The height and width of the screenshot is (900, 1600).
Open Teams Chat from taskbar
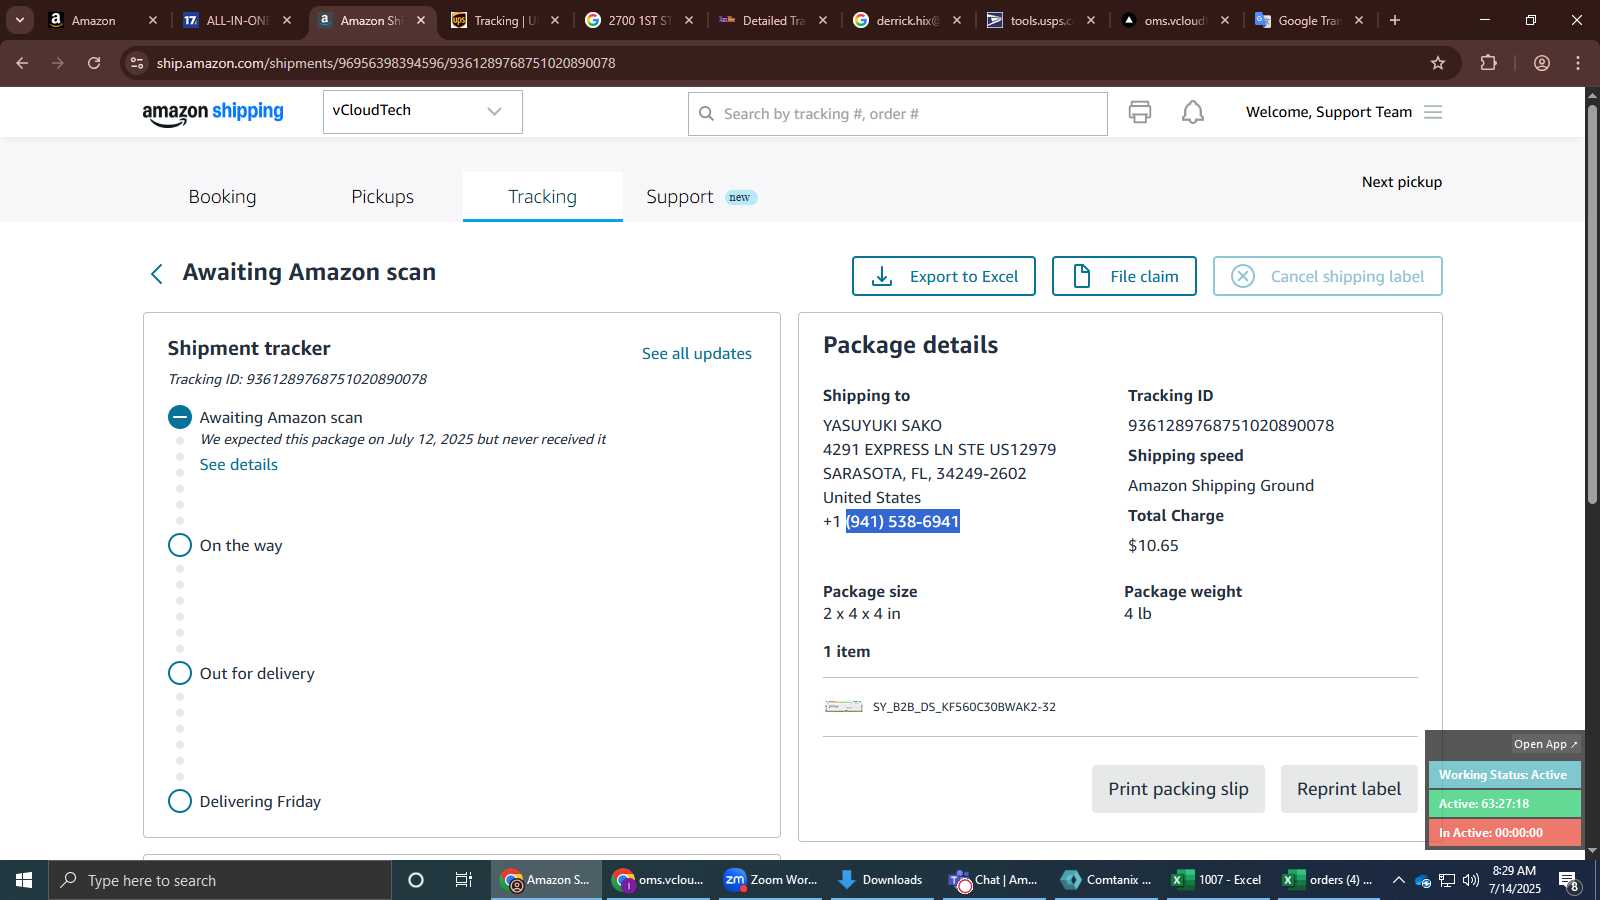tap(994, 880)
